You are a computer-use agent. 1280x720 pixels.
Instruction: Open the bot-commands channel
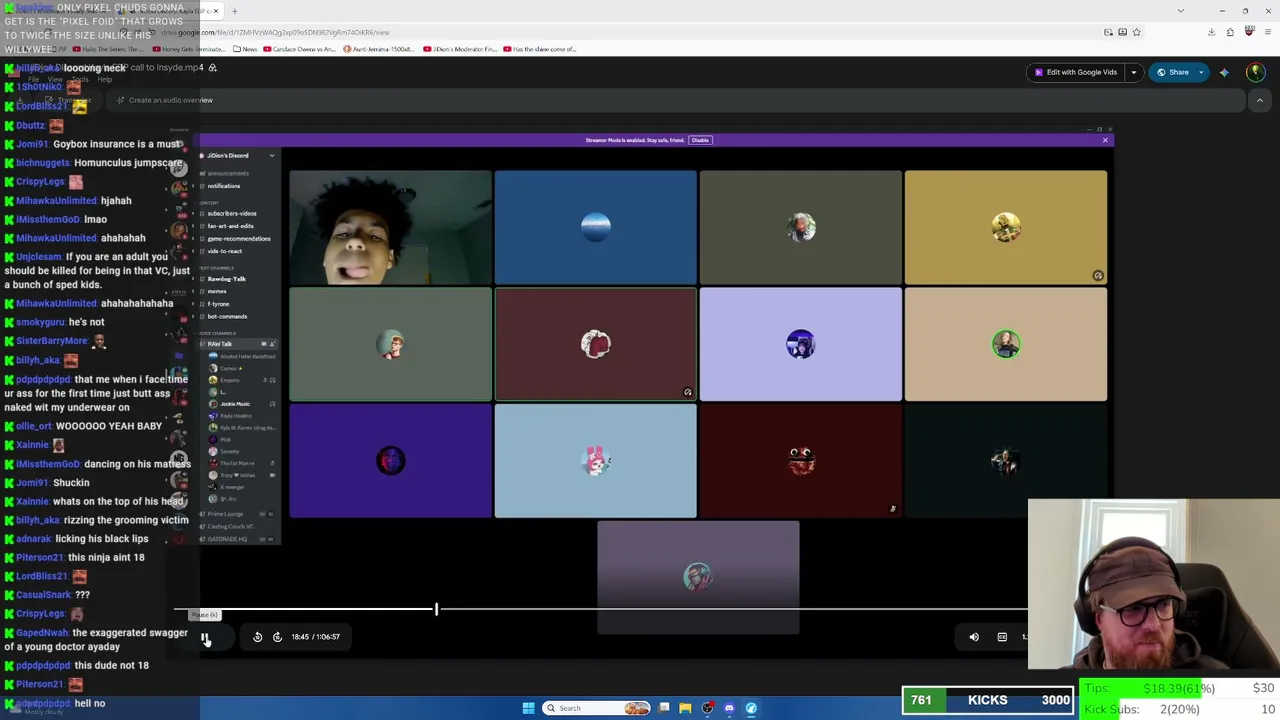[227, 316]
